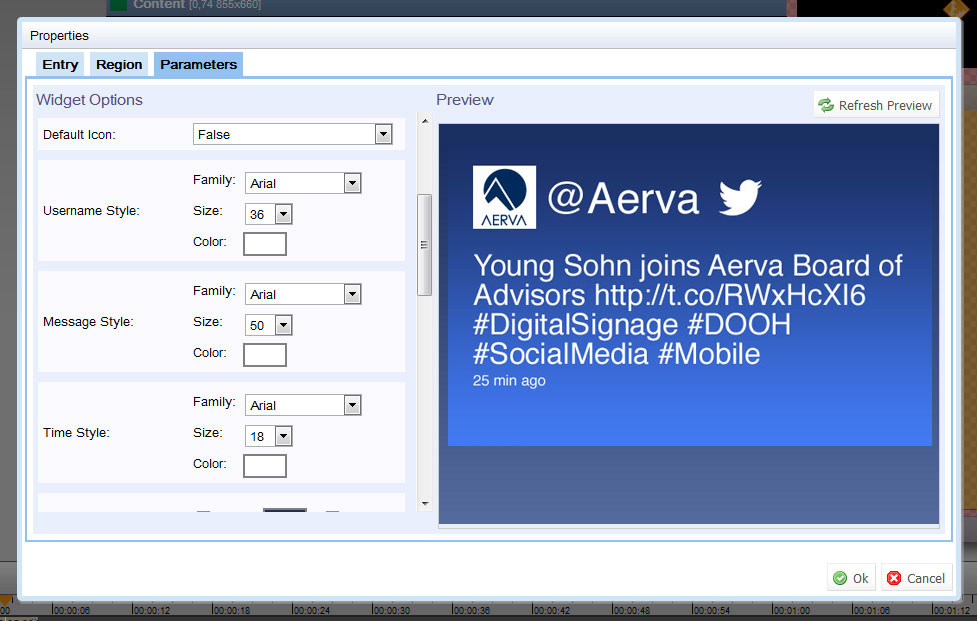Click the widget options scrollbar thumb
The image size is (977, 621).
[x=425, y=245]
